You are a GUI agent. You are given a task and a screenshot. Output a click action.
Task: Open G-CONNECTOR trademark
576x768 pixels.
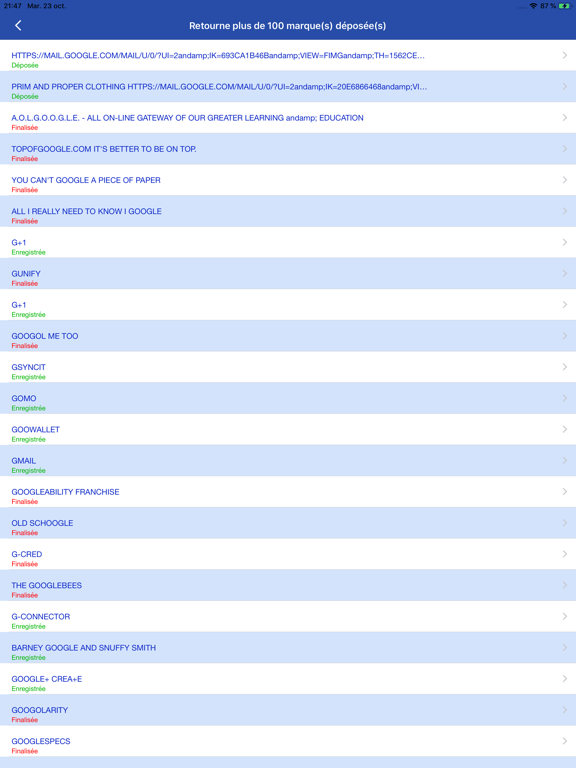pos(288,617)
